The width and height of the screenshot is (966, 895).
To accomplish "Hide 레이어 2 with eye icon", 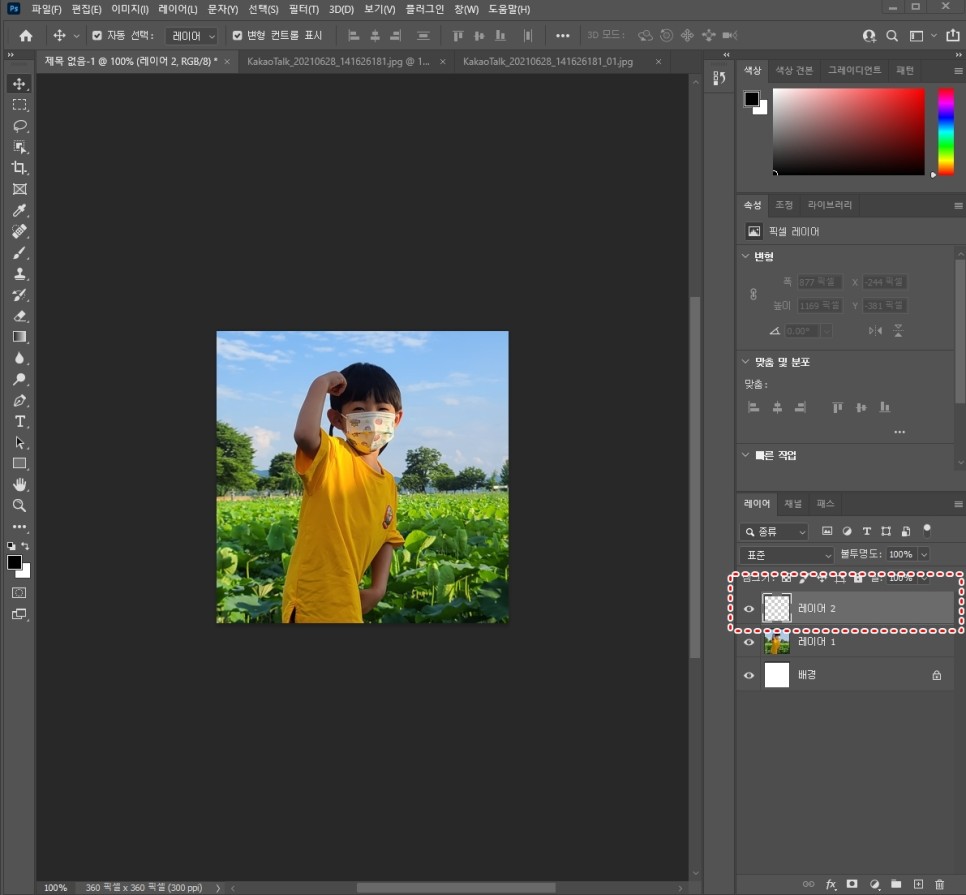I will pyautogui.click(x=749, y=609).
